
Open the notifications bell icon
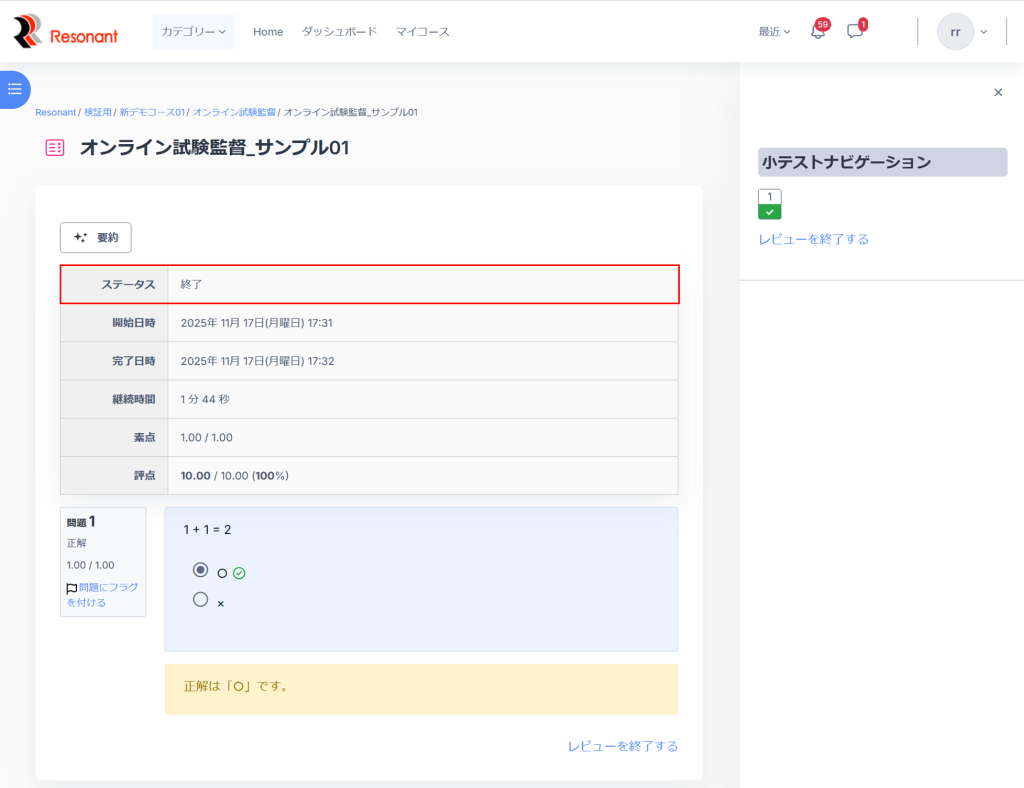[817, 31]
